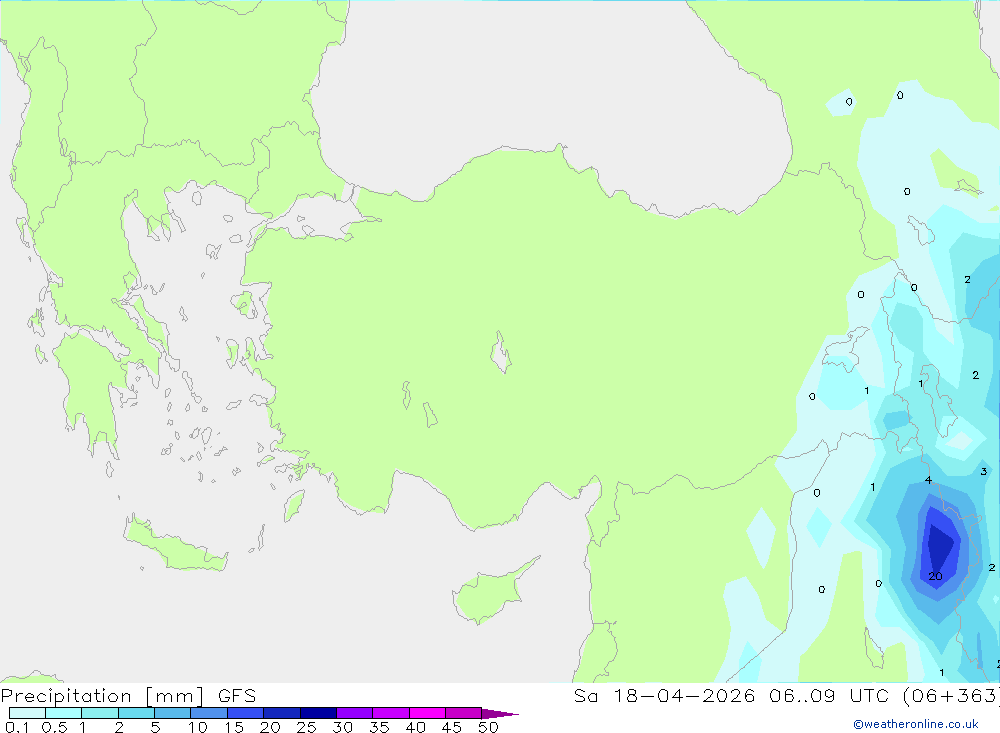Image resolution: width=1000 pixels, height=733 pixels.
Task: Click the '35' legend scale value
Action: (379, 727)
